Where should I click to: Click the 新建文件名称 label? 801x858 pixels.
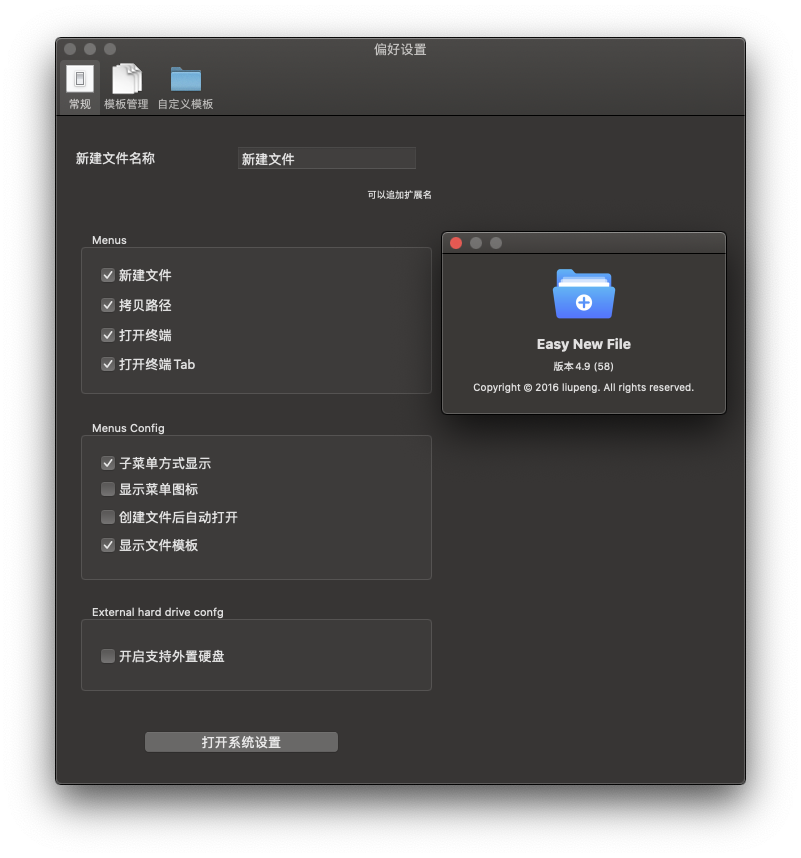pos(115,159)
